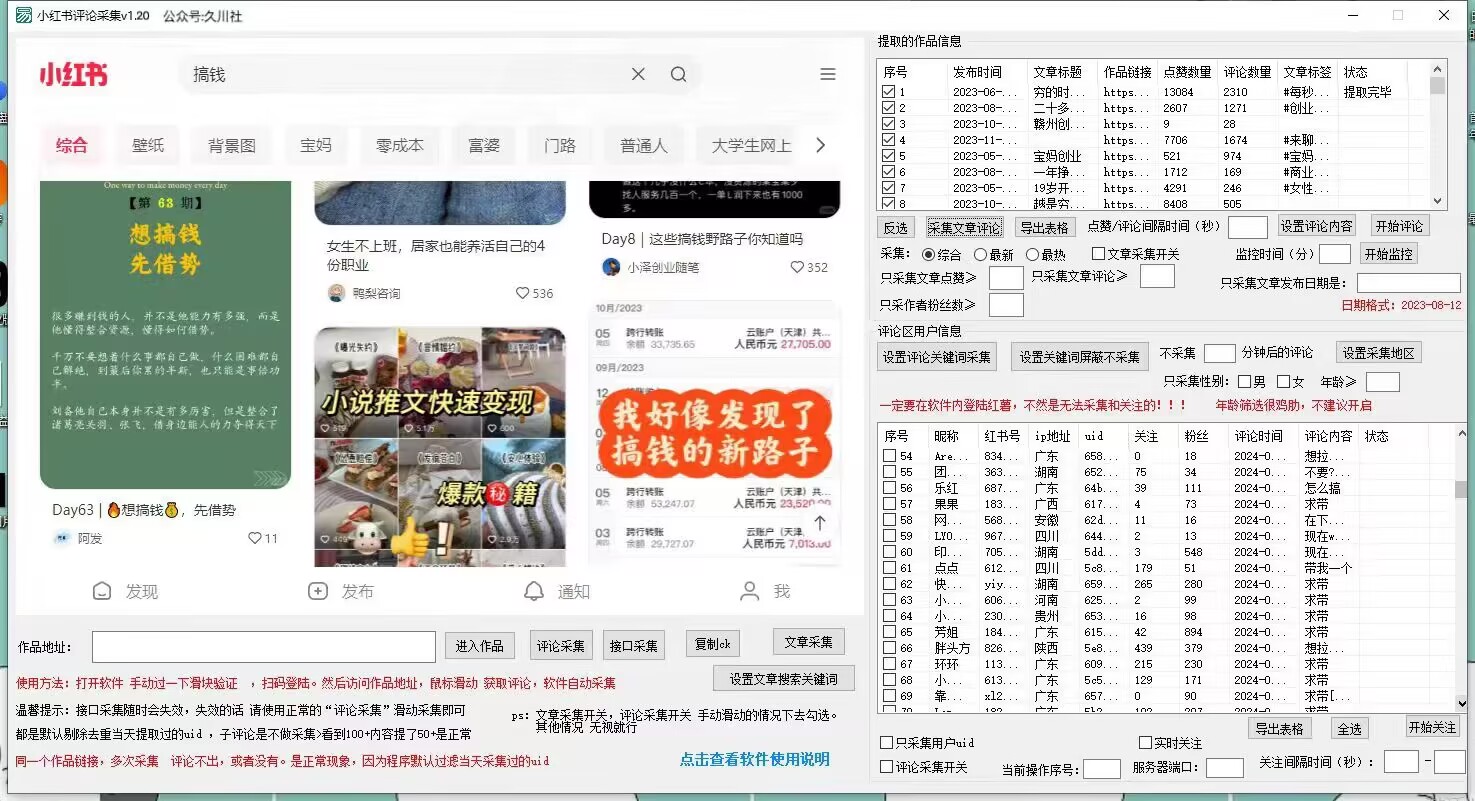Show more category tabs with right chevron
The height and width of the screenshot is (801, 1475).
pos(821,145)
